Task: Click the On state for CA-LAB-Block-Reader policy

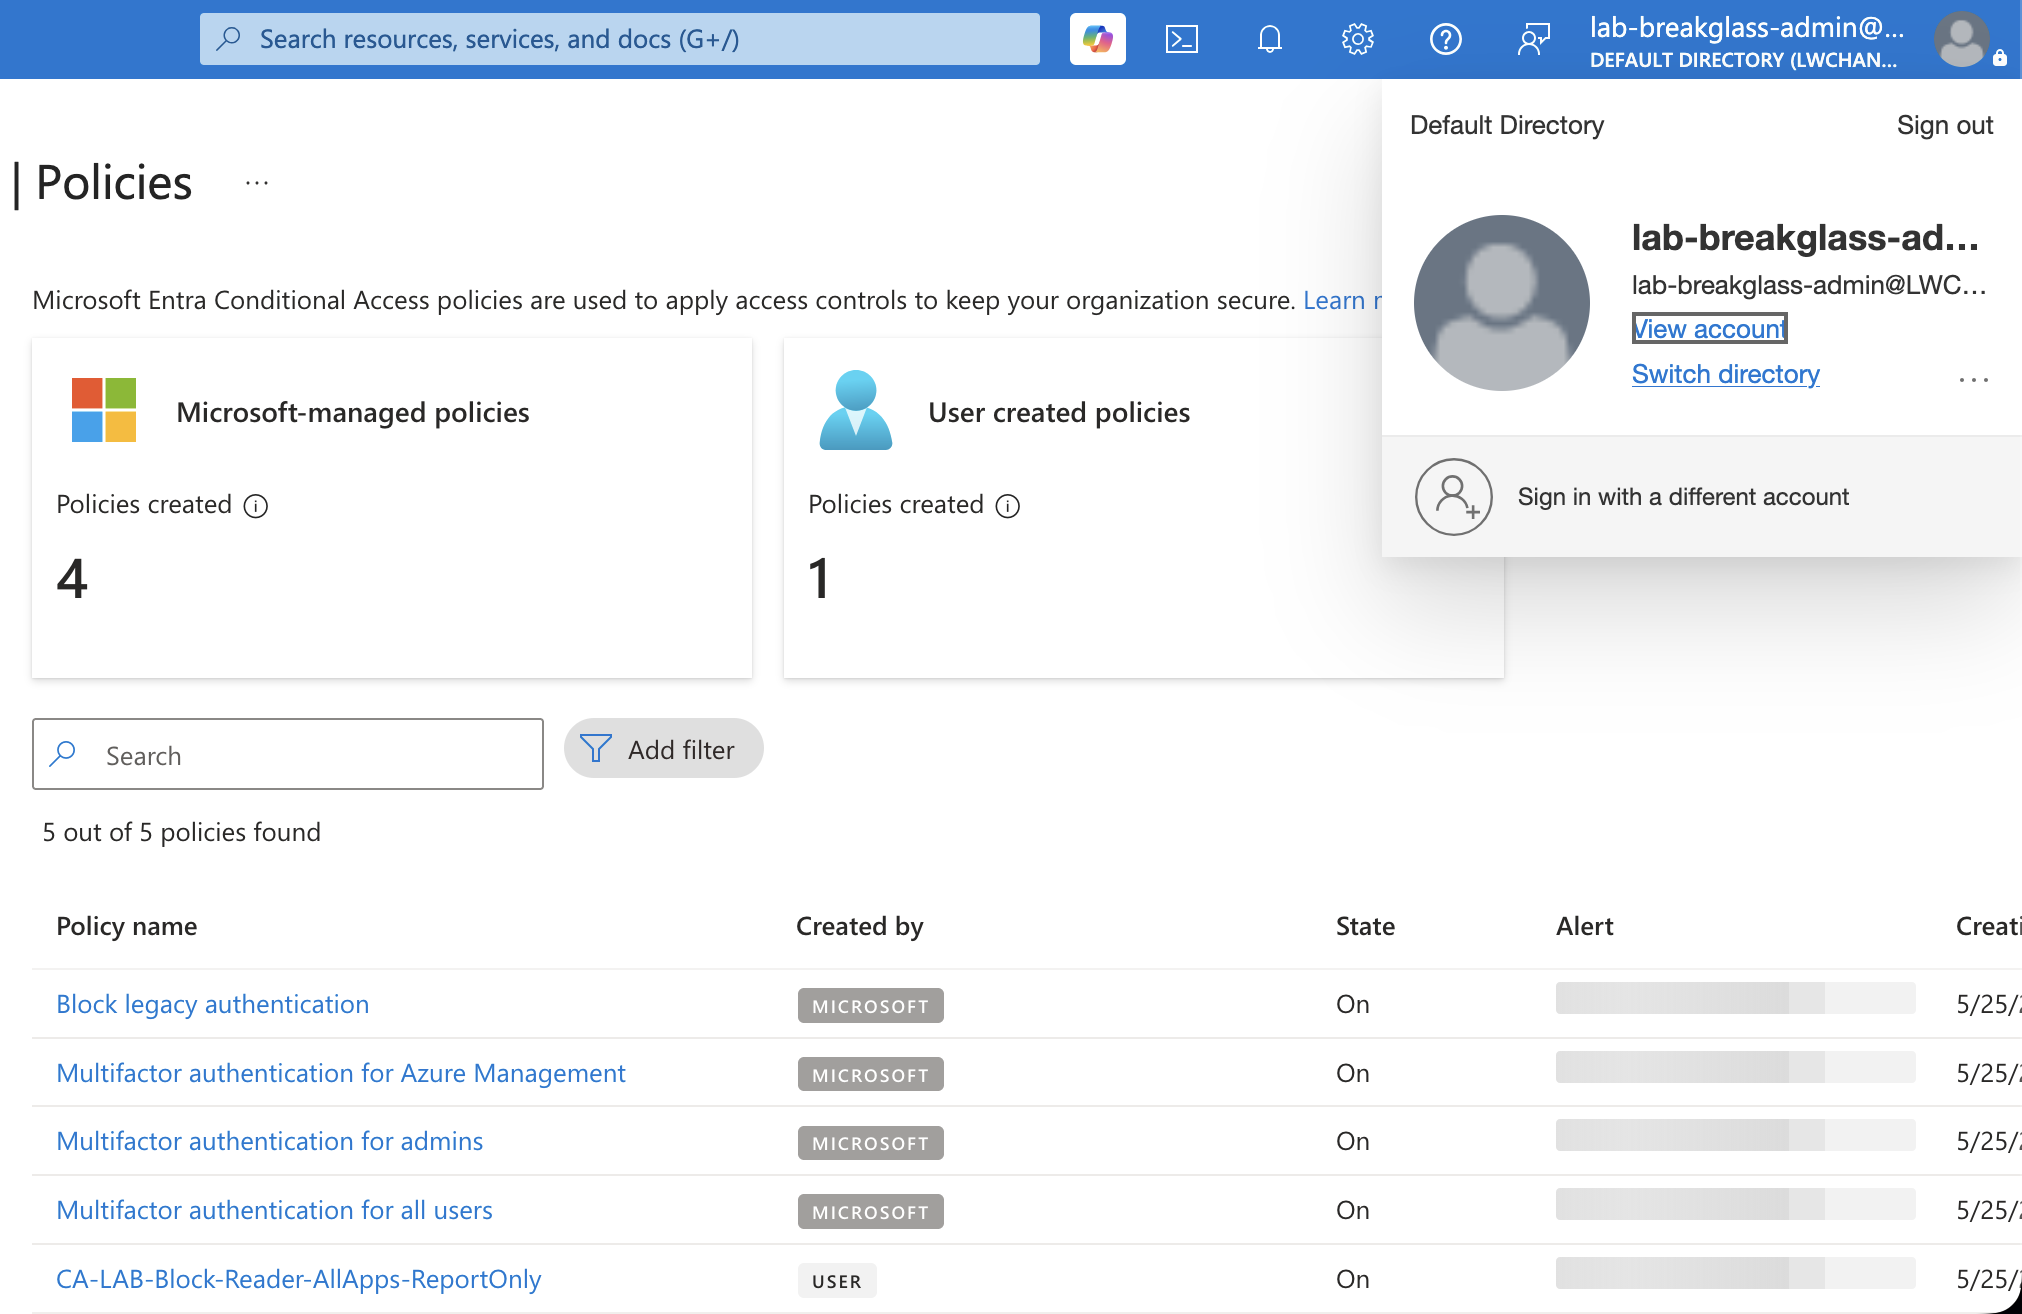Action: [x=1352, y=1279]
